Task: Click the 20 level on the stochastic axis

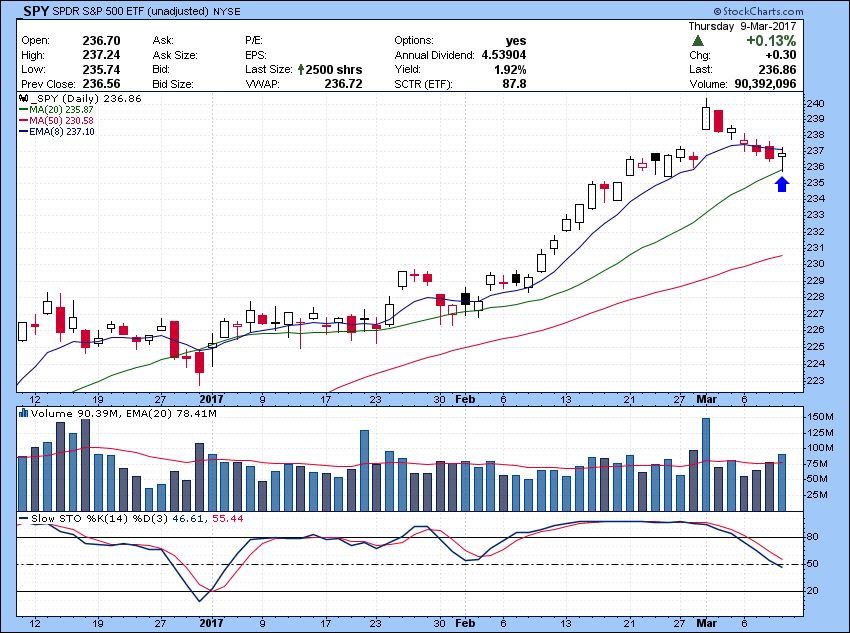Action: tap(813, 591)
